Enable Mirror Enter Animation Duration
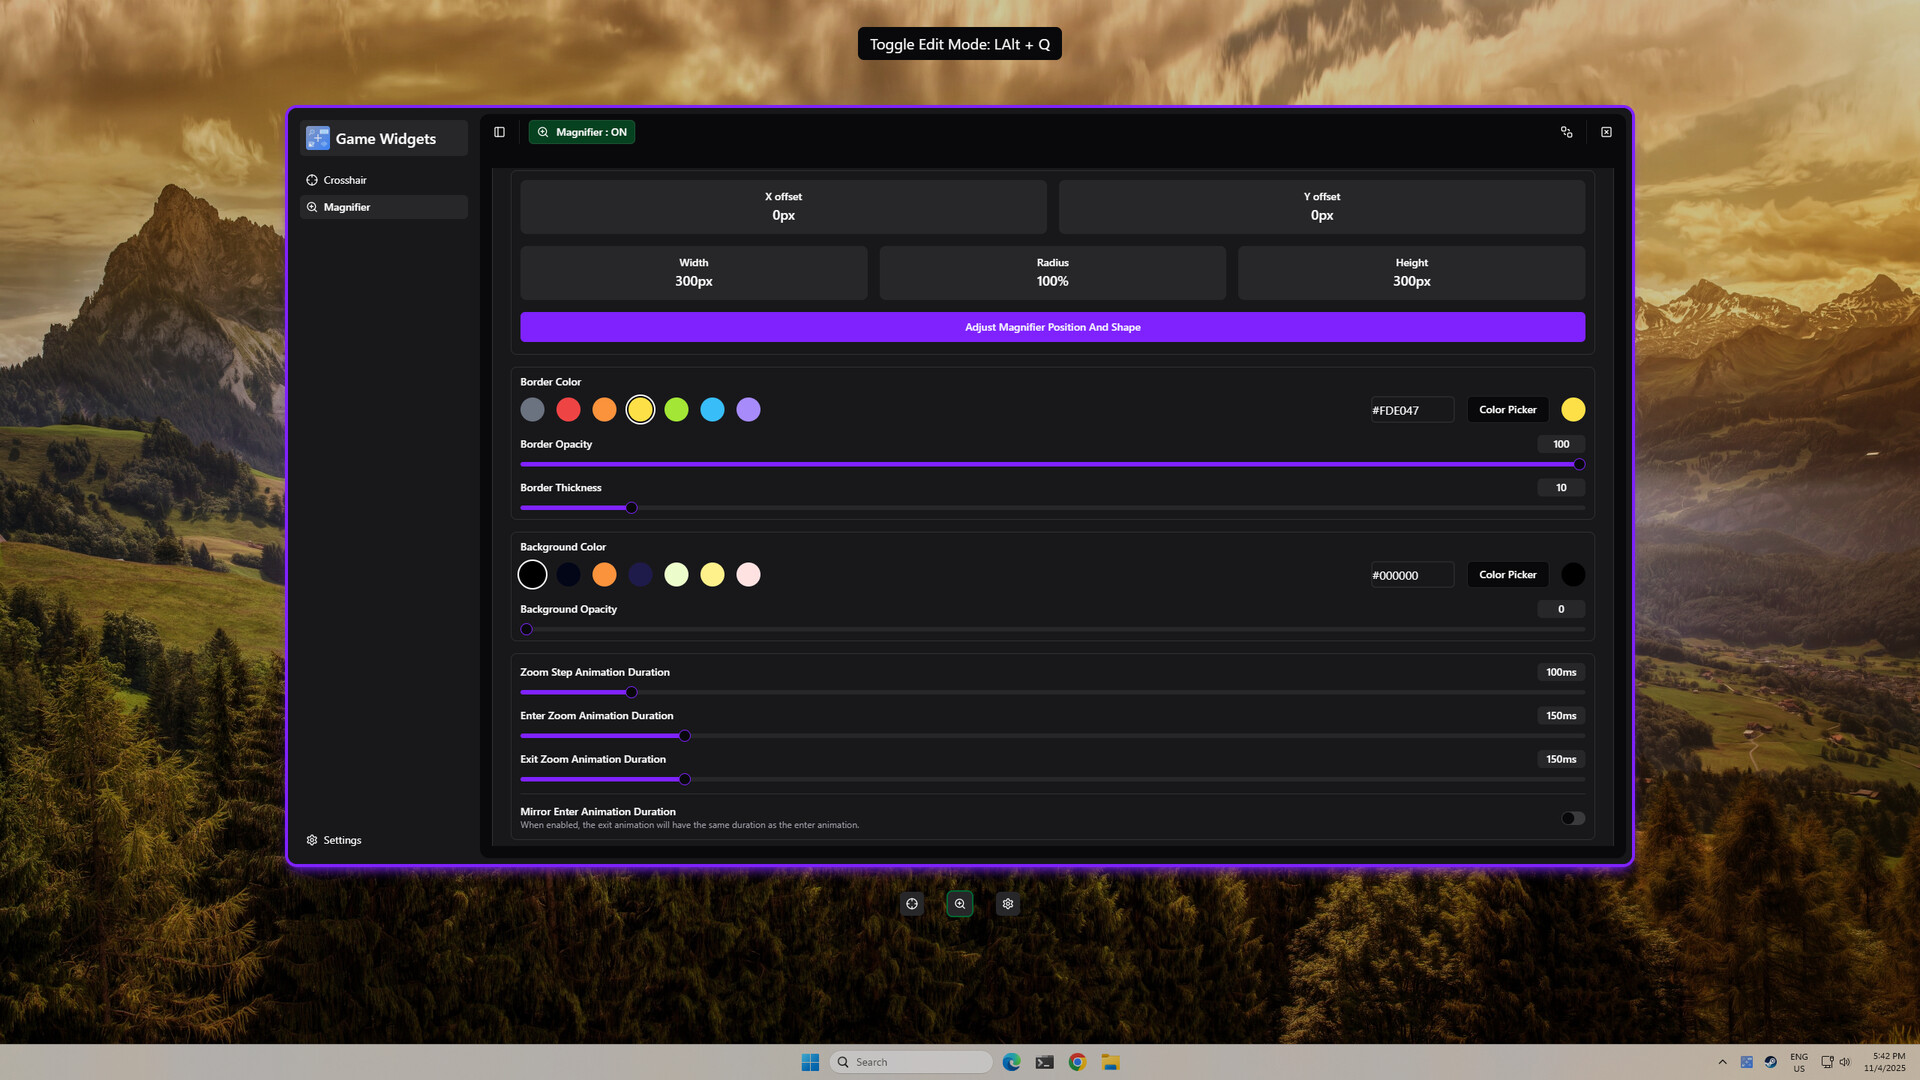1920x1080 pixels. point(1571,818)
